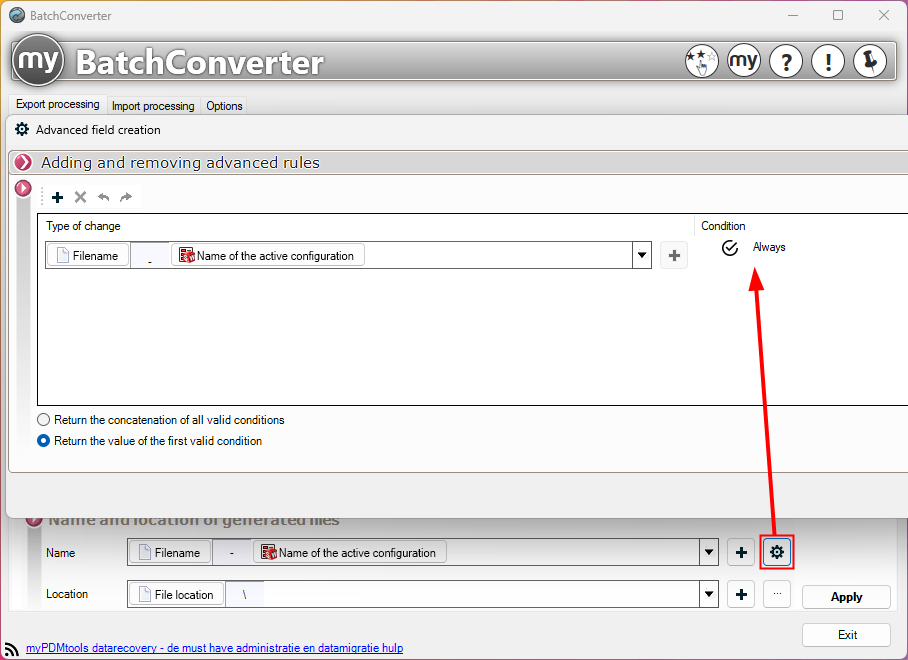Image resolution: width=908 pixels, height=660 pixels.
Task: Switch to the Import processing tab
Action: [152, 106]
